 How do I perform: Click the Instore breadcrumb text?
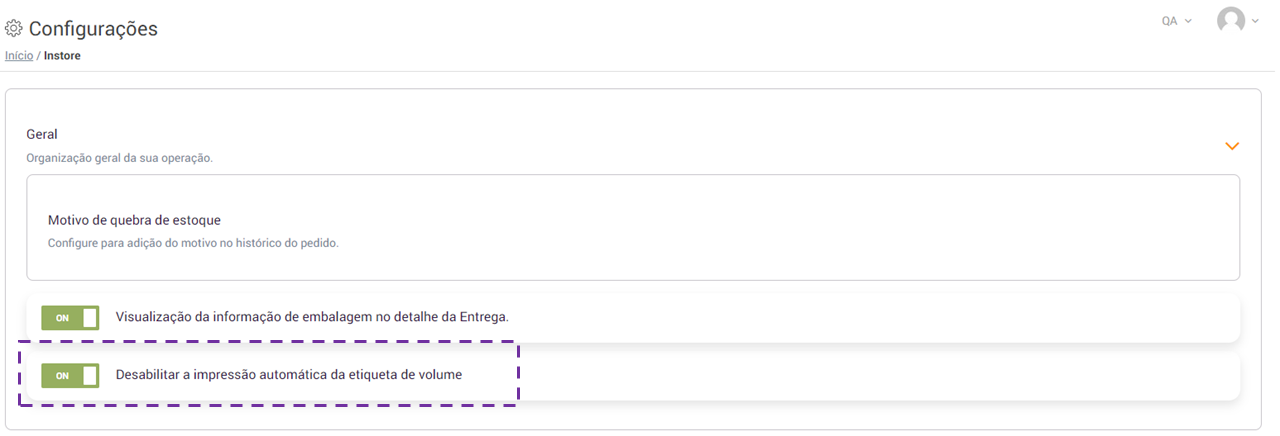pos(62,56)
